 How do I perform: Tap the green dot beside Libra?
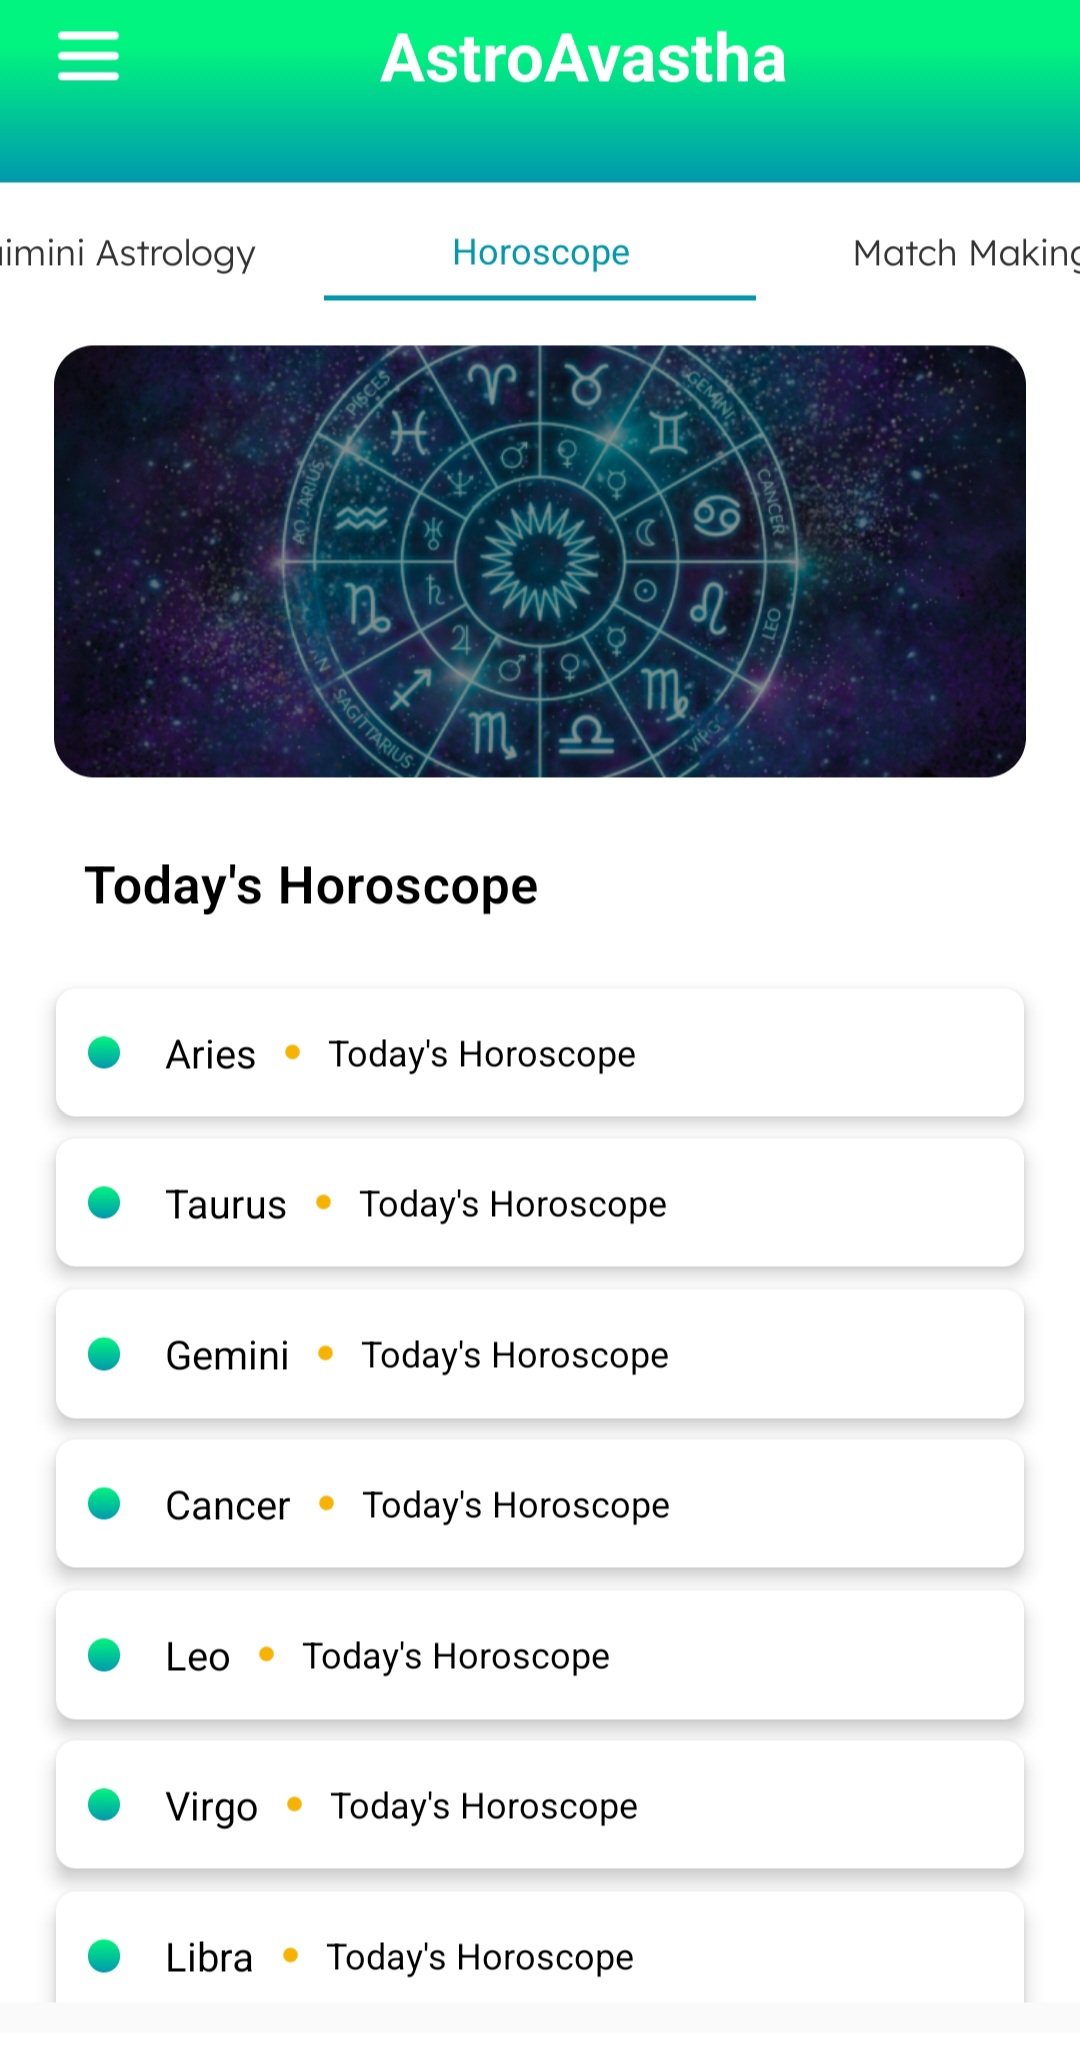(104, 1956)
